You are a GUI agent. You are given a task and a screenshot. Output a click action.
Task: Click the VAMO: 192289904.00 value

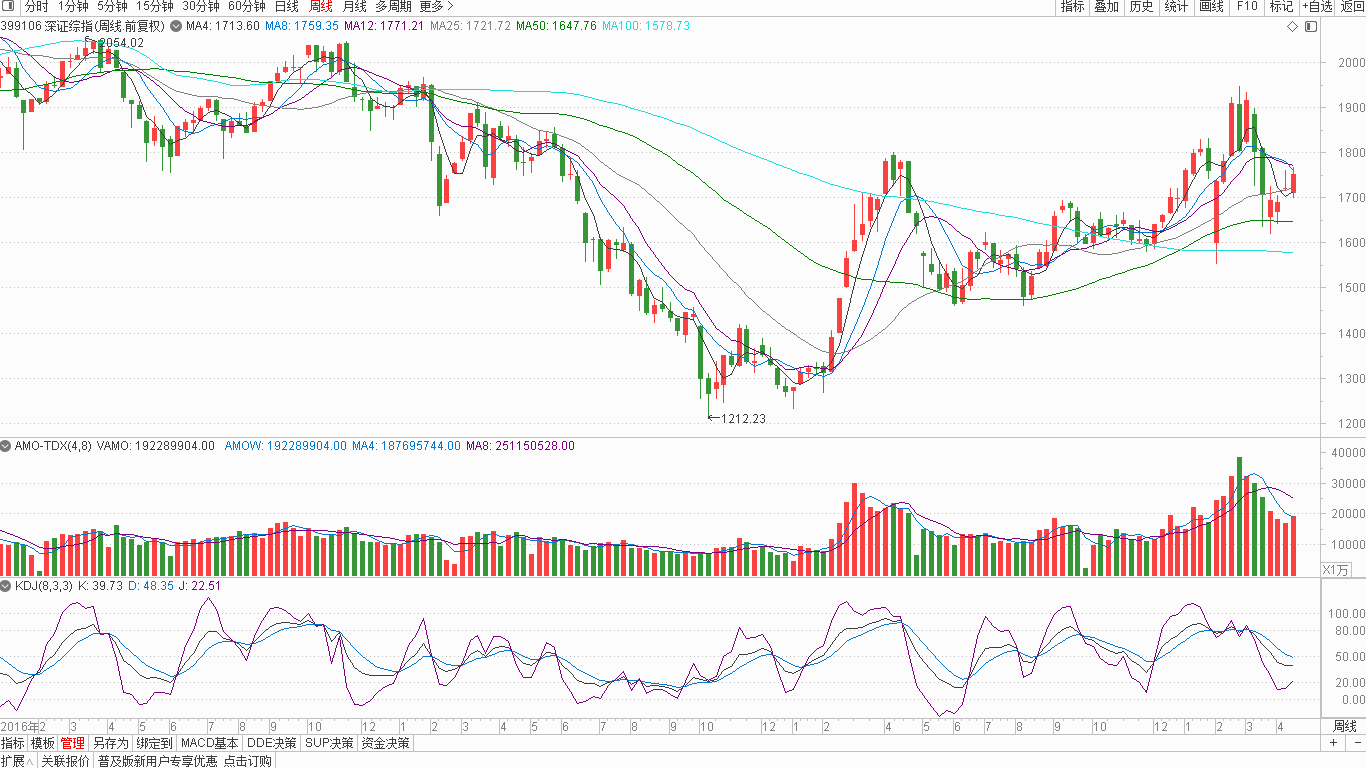point(155,446)
